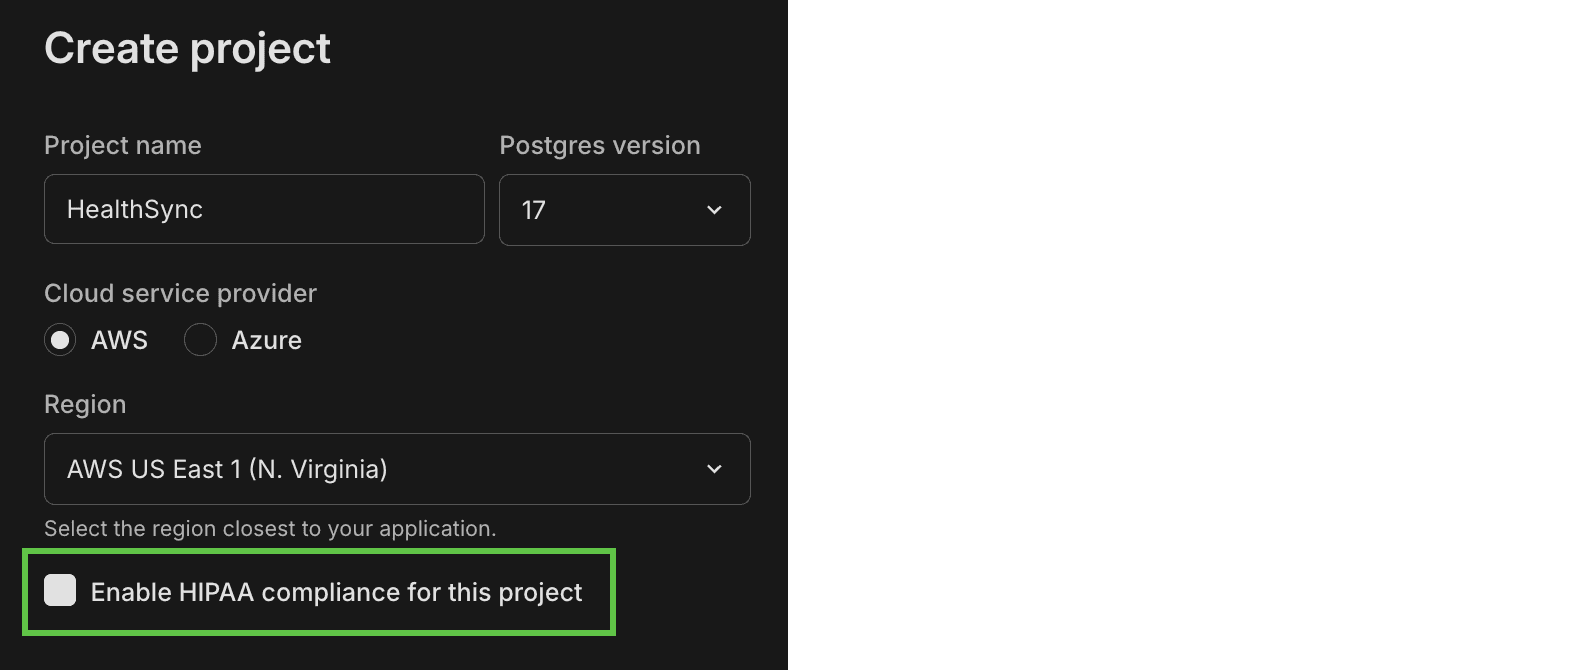Select the HealthSync project name text
This screenshot has width=1592, height=670.
click(x=135, y=209)
